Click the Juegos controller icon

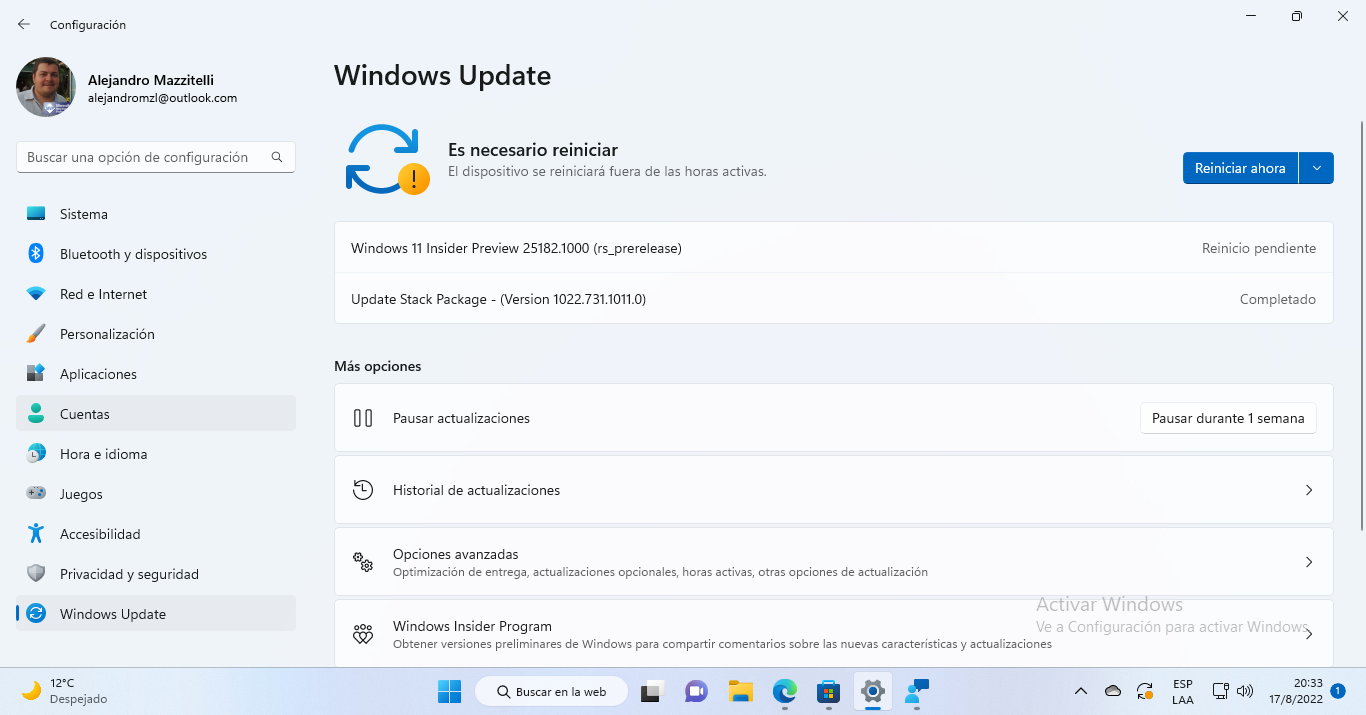tap(36, 494)
